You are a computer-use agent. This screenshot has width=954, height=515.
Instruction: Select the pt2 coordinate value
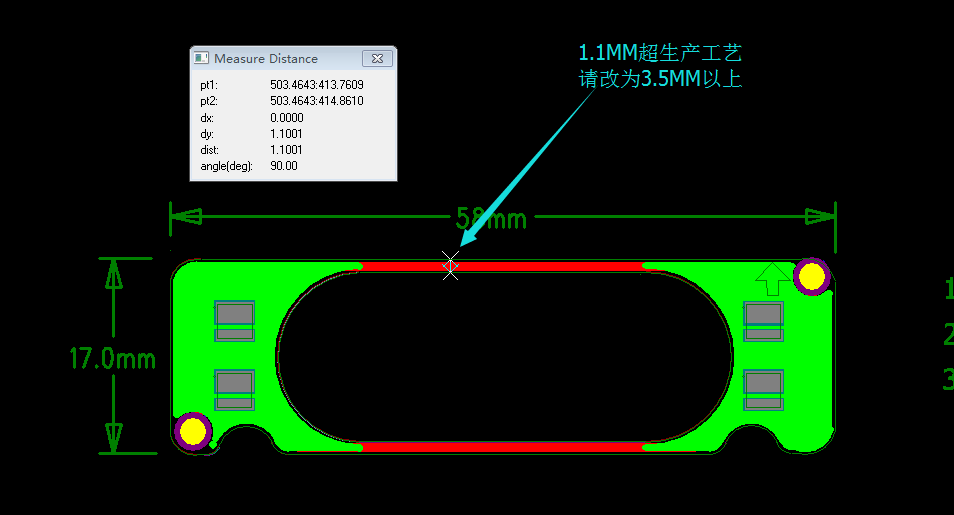pos(316,101)
